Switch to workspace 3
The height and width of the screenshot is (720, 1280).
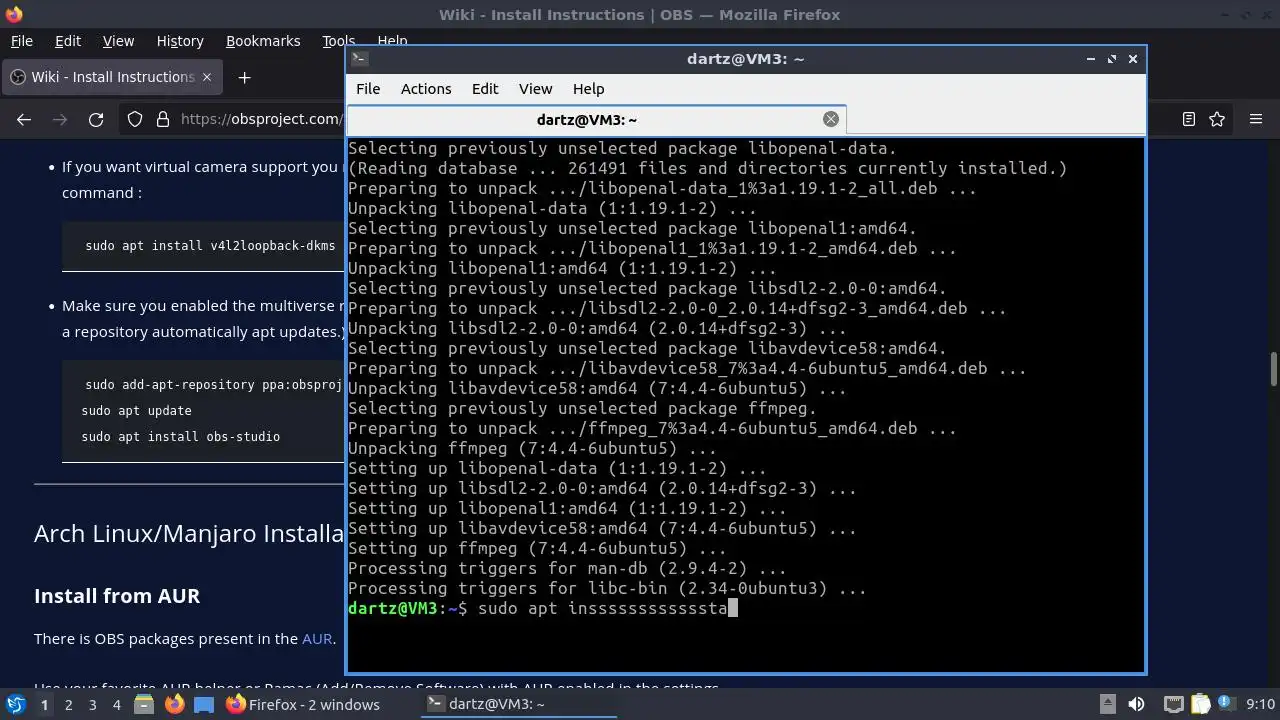click(x=92, y=704)
